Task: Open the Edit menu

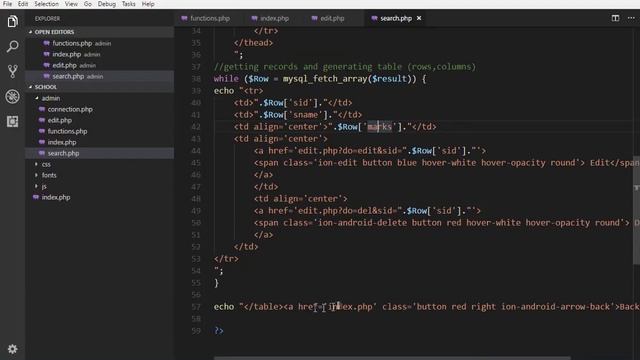Action: pyautogui.click(x=23, y=4)
